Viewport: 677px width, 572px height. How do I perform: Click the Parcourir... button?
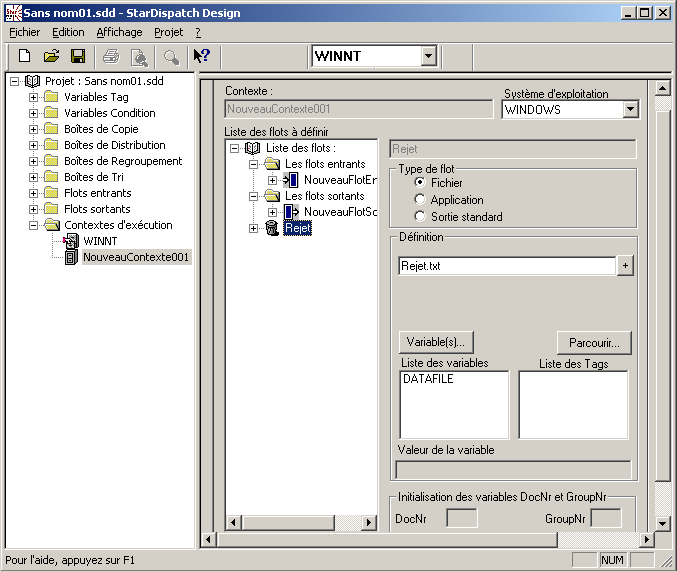pos(594,342)
